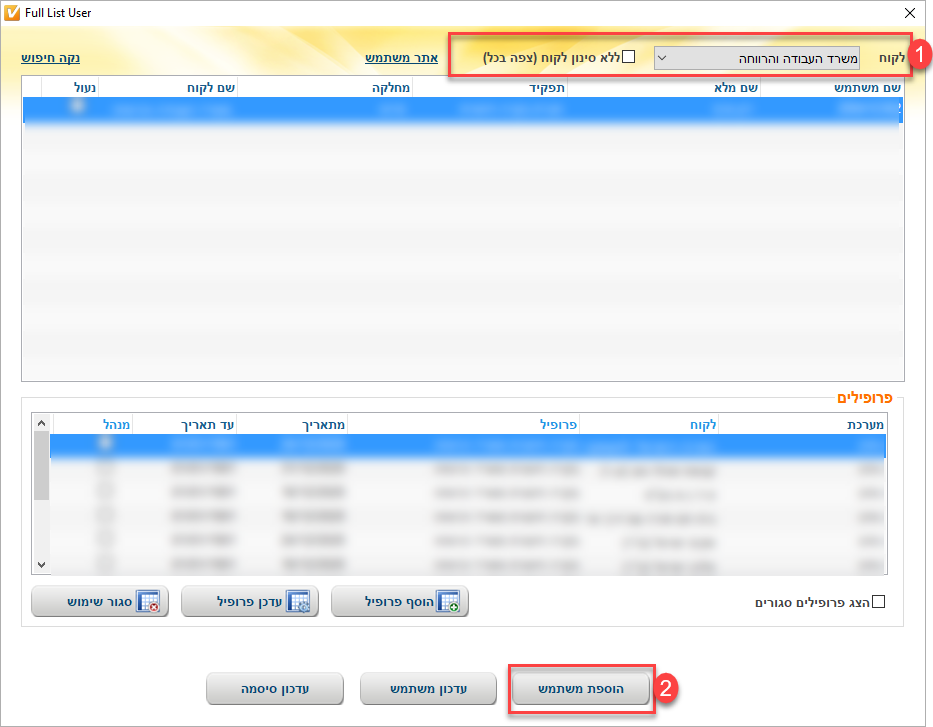Toggle the מנהל checkbox in the selected profile row

(x=106, y=443)
